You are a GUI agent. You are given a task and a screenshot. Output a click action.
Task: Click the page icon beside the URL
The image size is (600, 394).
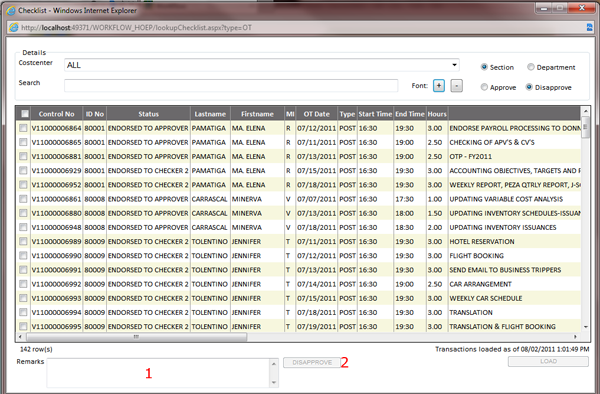coord(14,28)
